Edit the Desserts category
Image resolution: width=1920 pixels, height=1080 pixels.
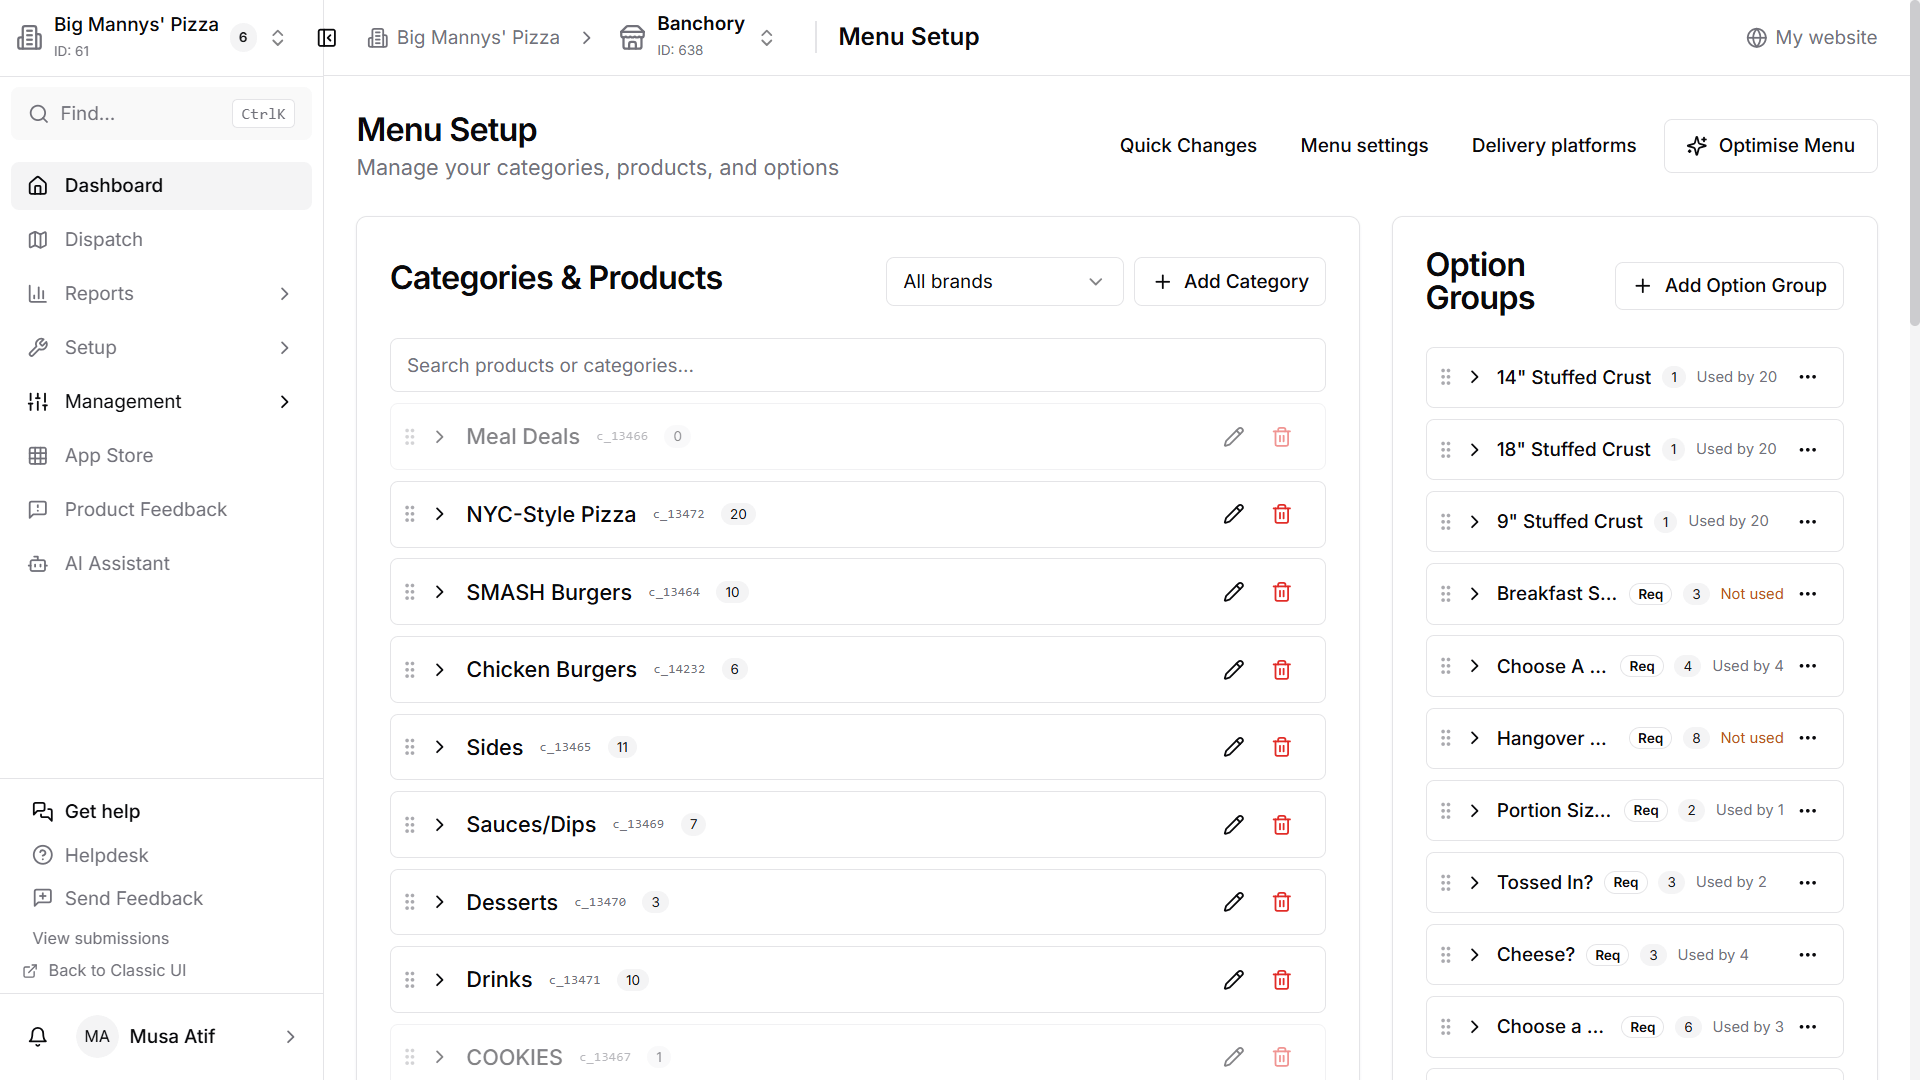point(1234,902)
